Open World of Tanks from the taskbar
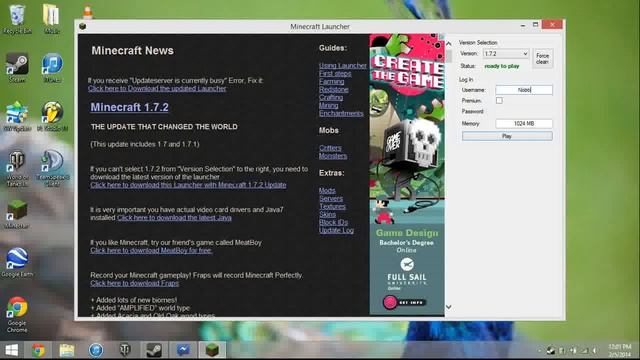640x360 pixels. click(x=125, y=350)
